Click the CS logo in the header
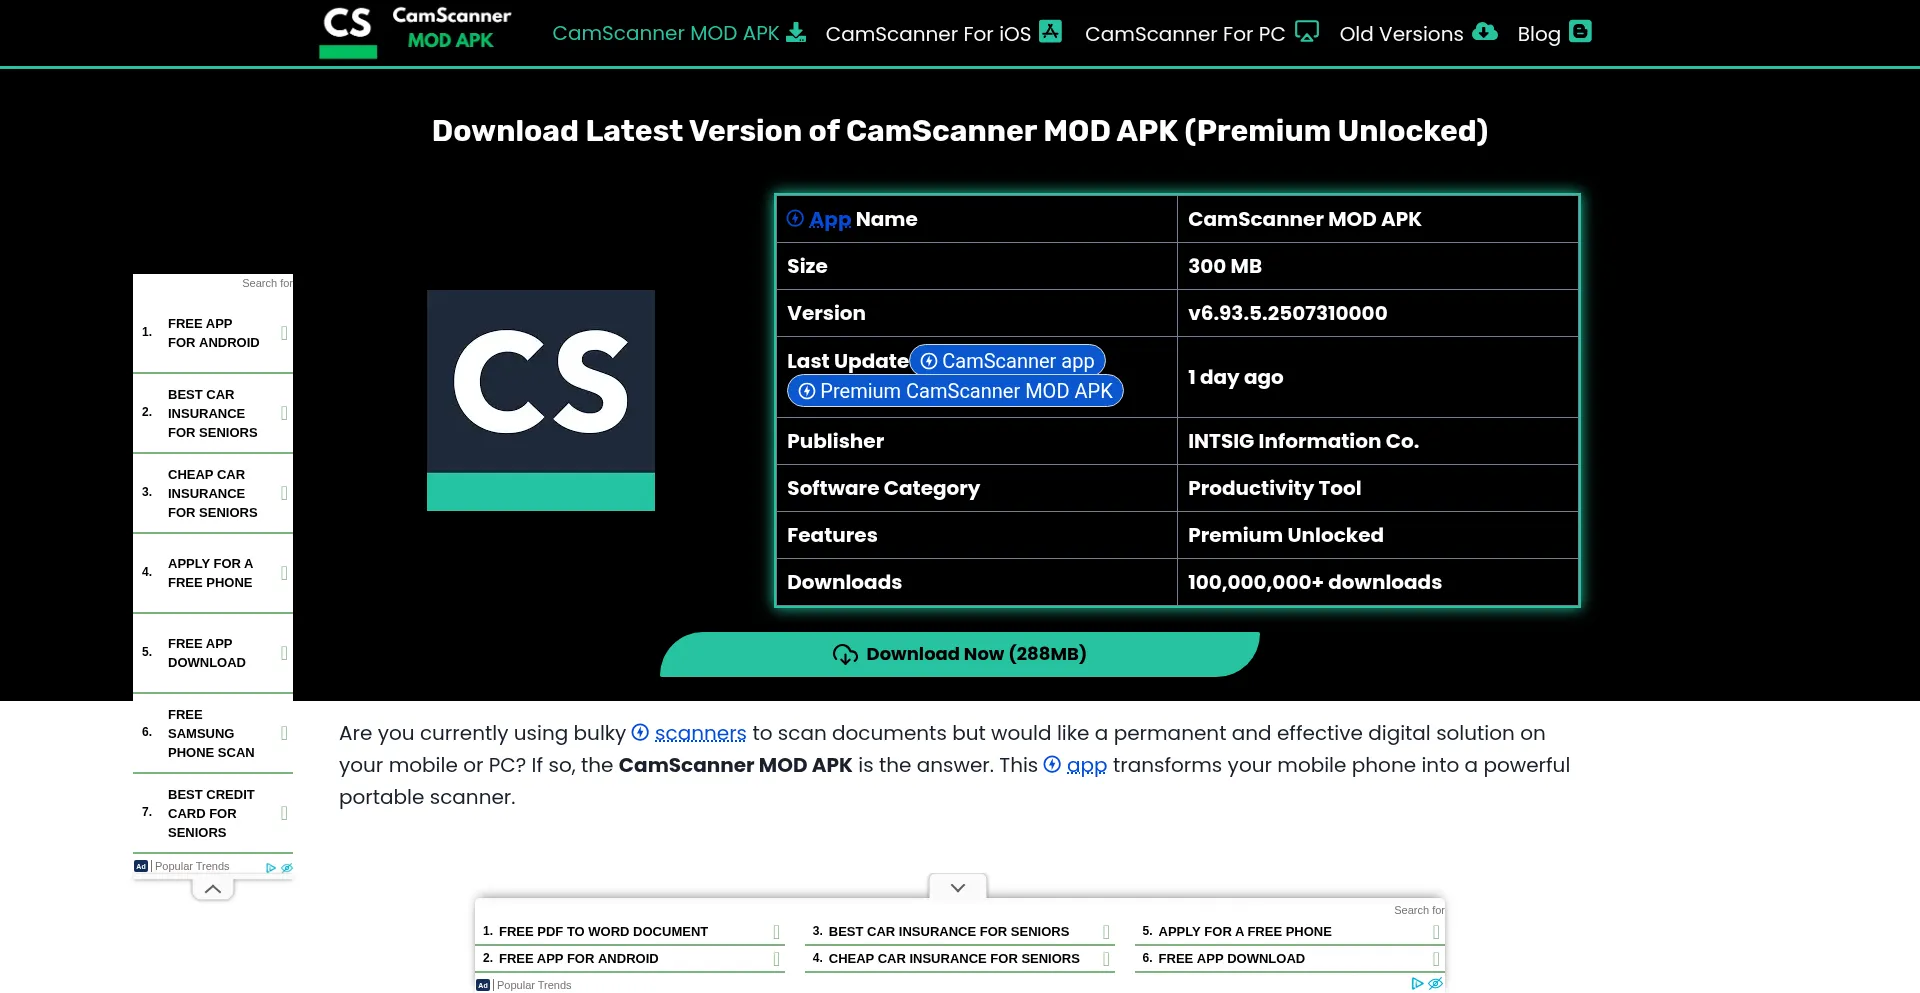 [x=348, y=32]
